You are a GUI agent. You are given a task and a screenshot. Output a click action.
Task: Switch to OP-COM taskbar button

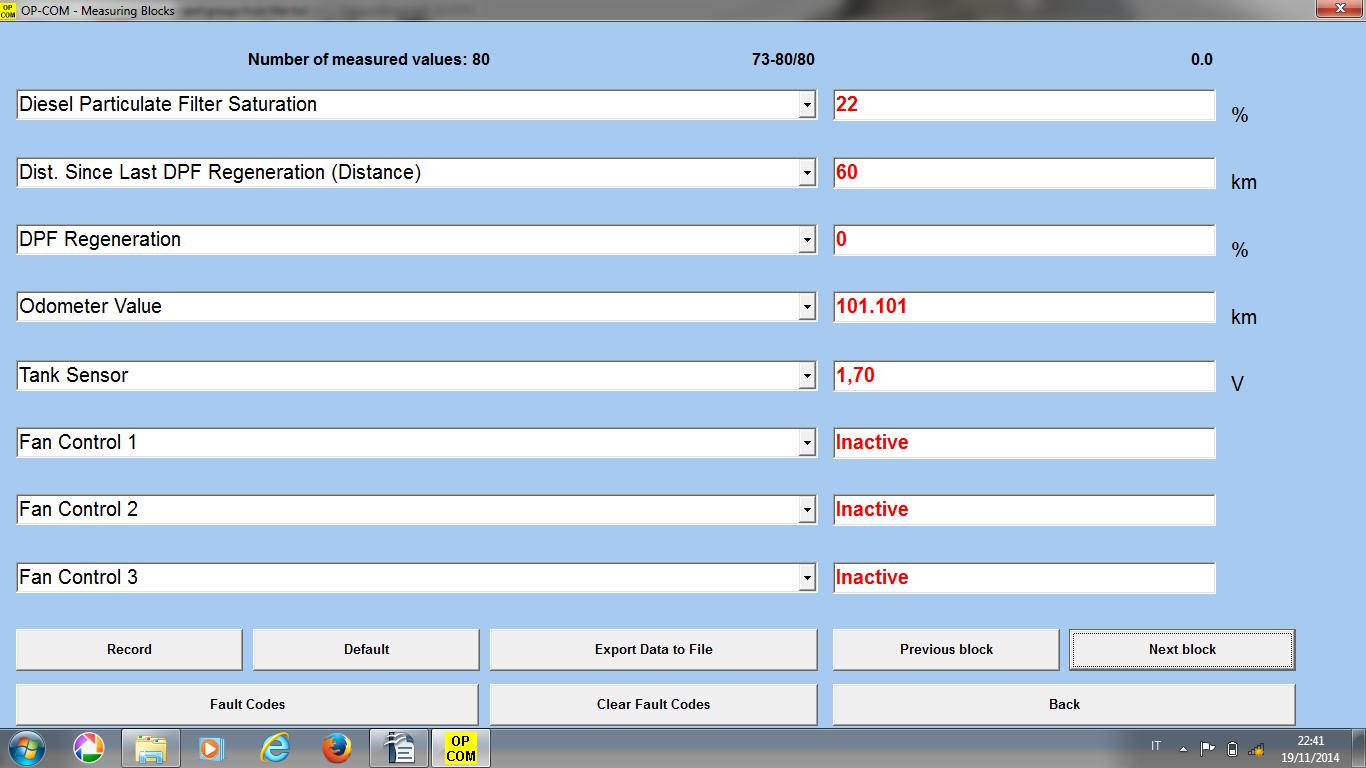[x=461, y=748]
